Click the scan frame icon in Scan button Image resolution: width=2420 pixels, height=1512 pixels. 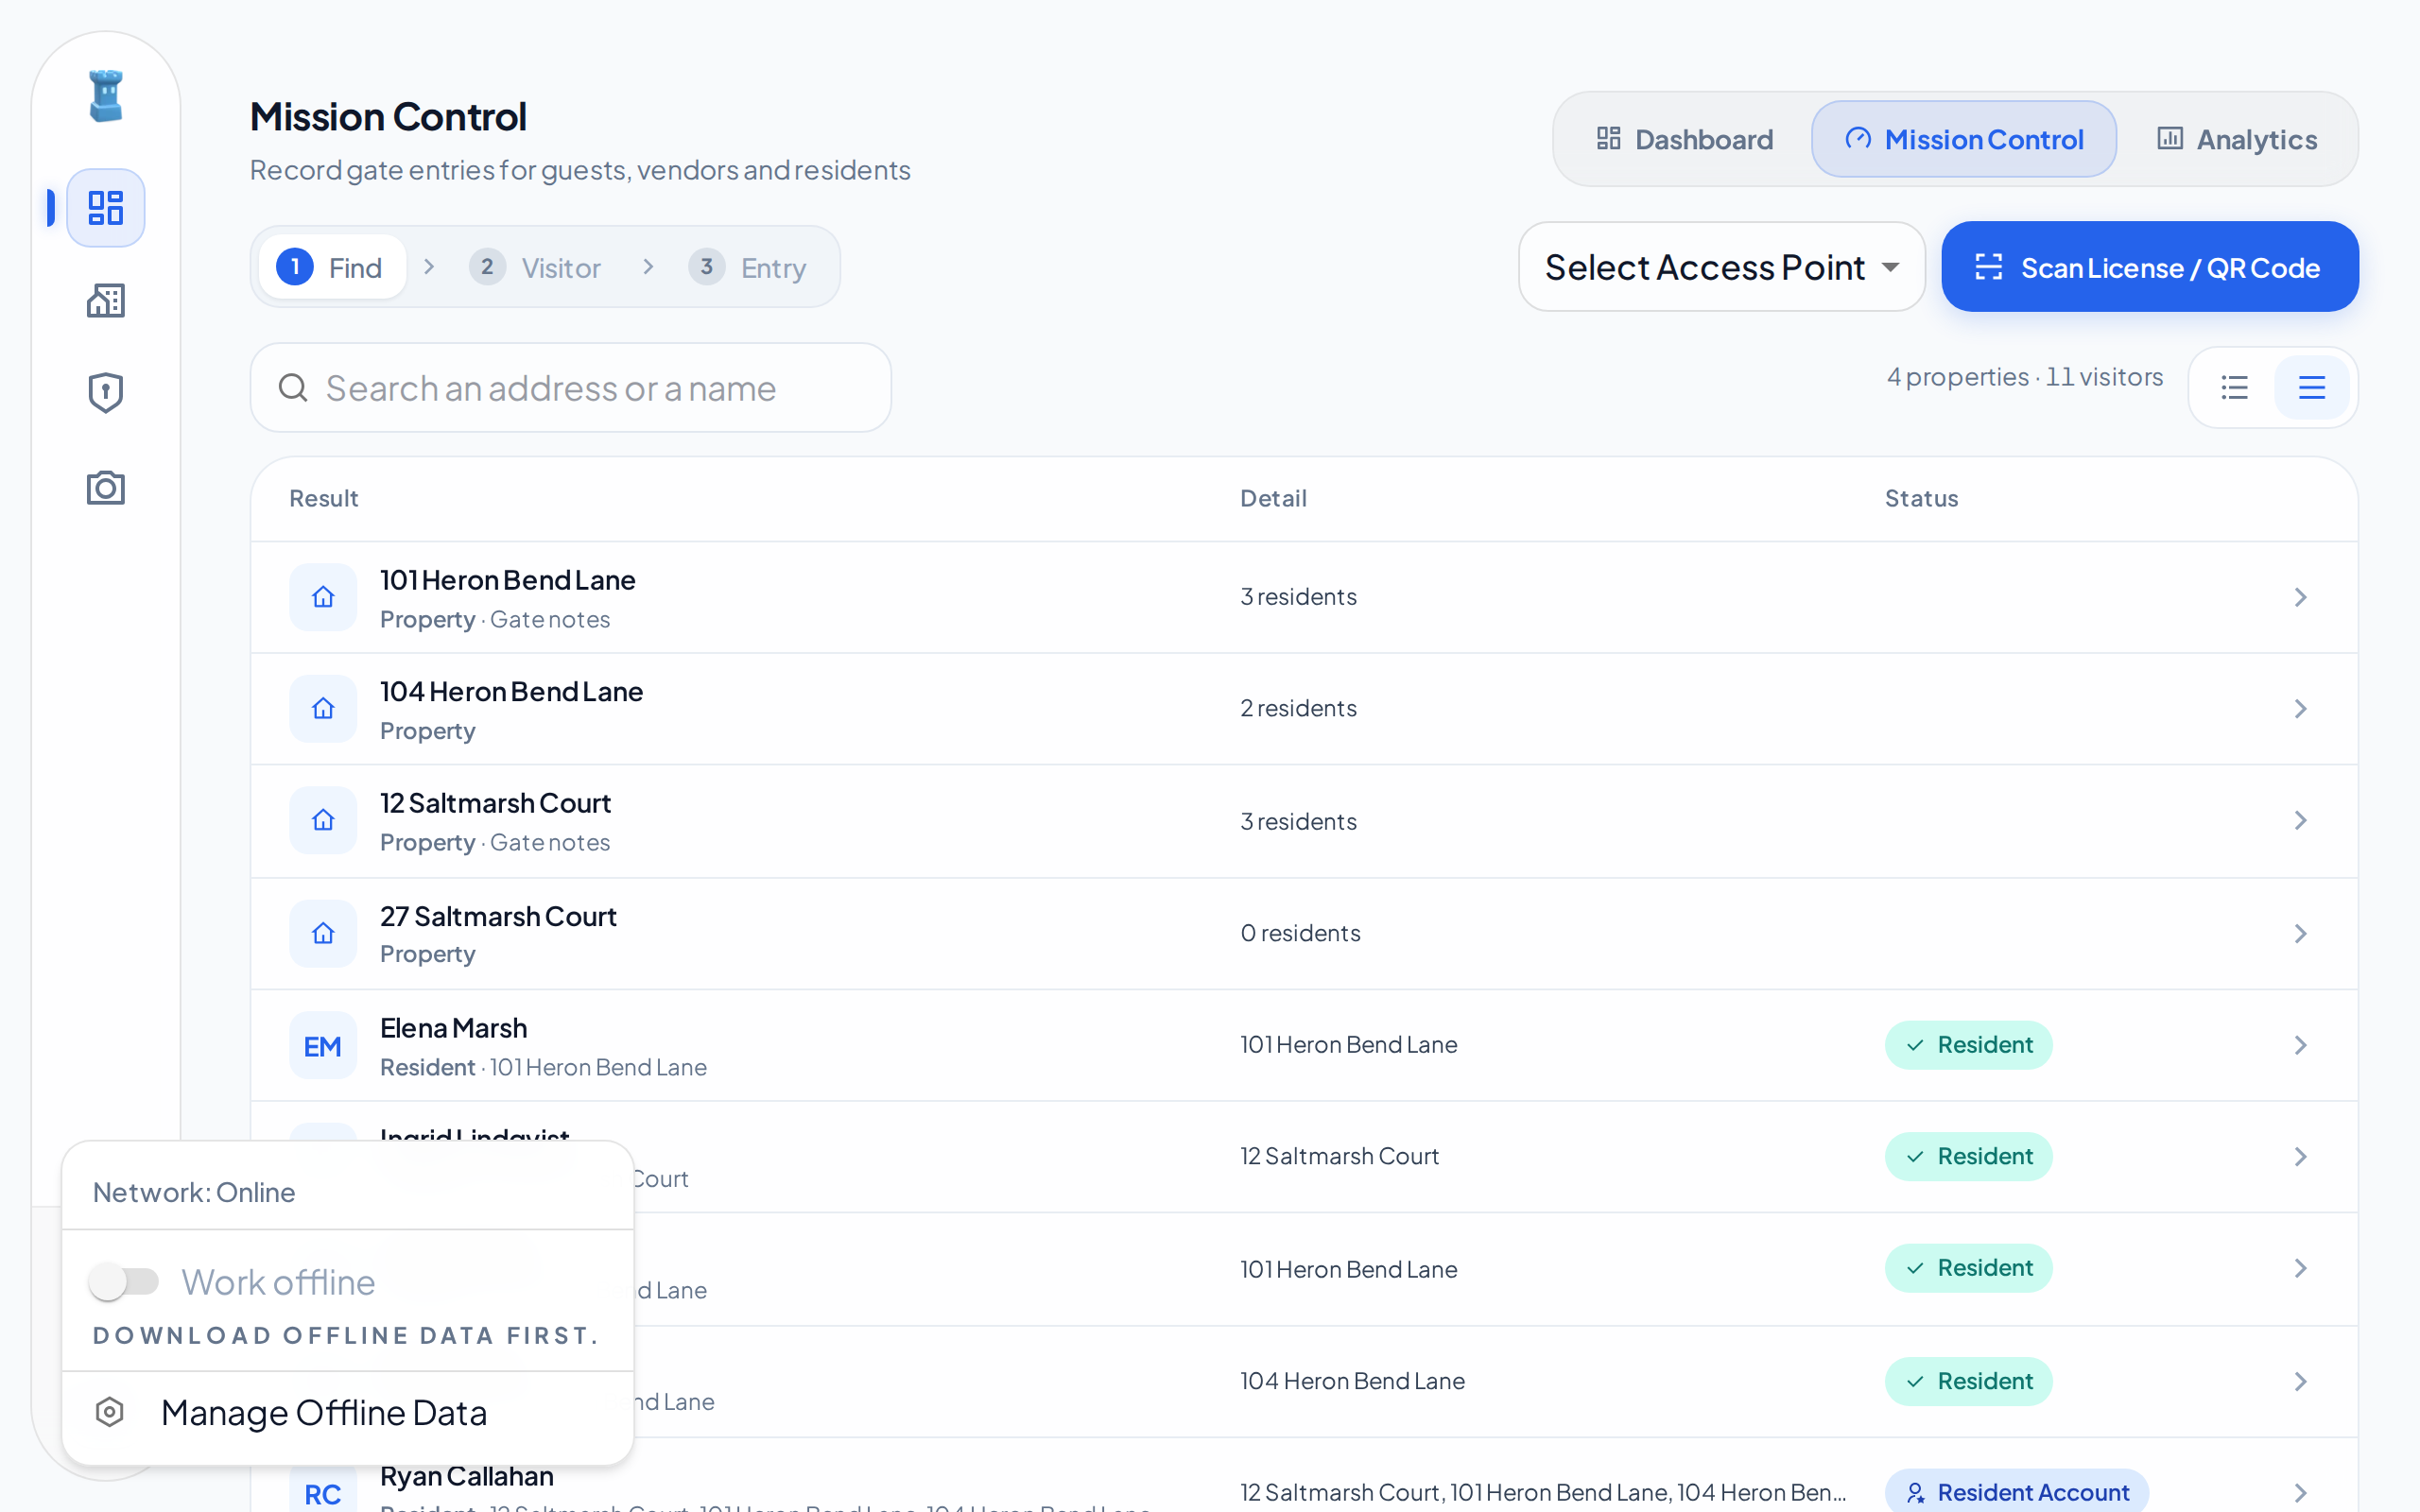[x=1989, y=267]
